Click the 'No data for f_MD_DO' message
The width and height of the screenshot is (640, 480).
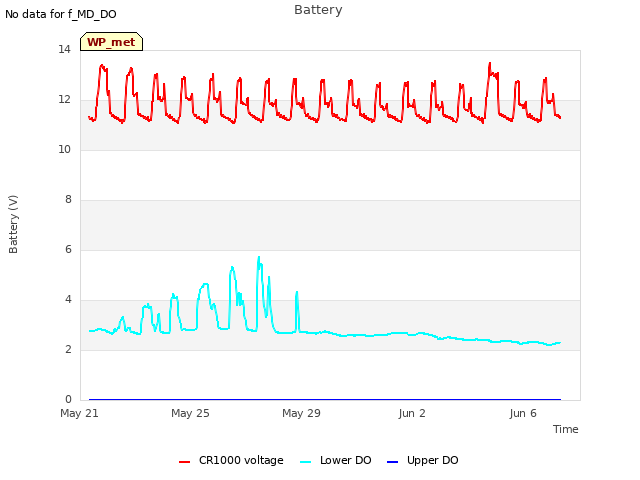61,14
